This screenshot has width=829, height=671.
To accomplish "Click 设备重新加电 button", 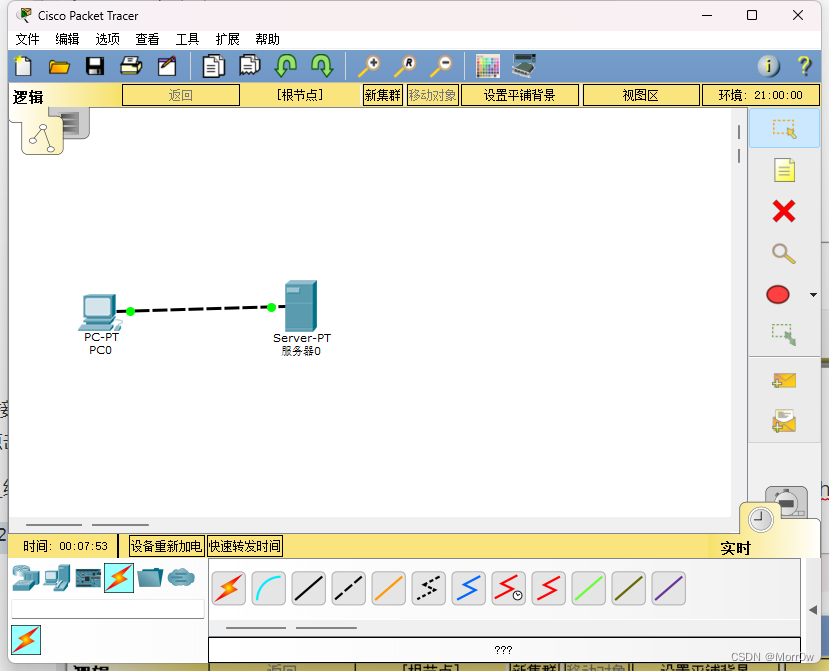I will pos(166,546).
